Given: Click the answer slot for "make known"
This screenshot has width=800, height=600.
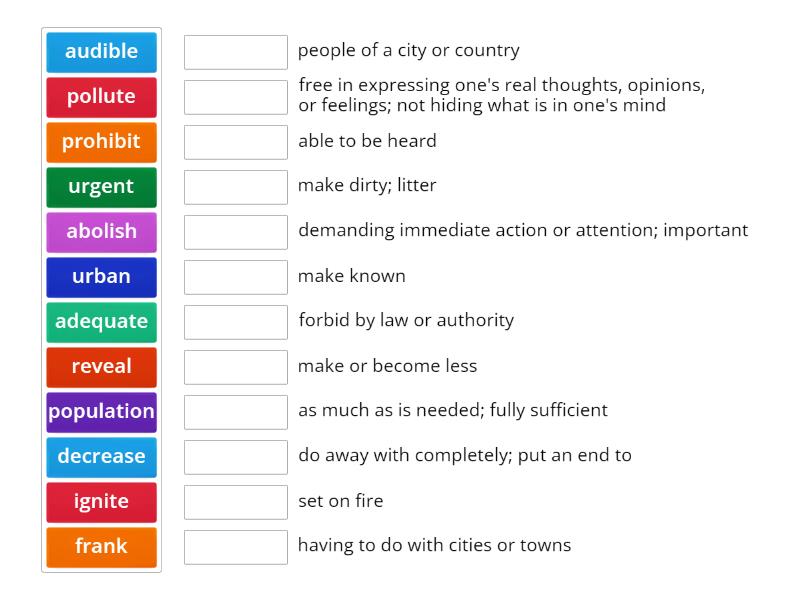Looking at the screenshot, I should 236,277.
